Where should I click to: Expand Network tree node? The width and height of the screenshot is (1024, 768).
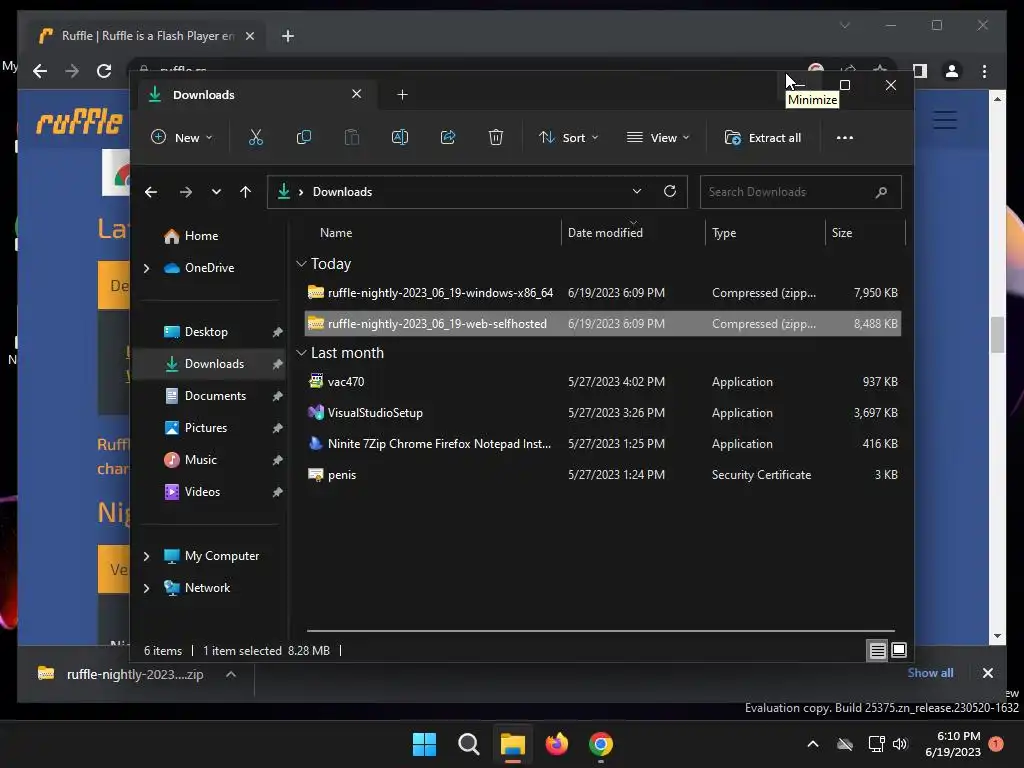146,588
